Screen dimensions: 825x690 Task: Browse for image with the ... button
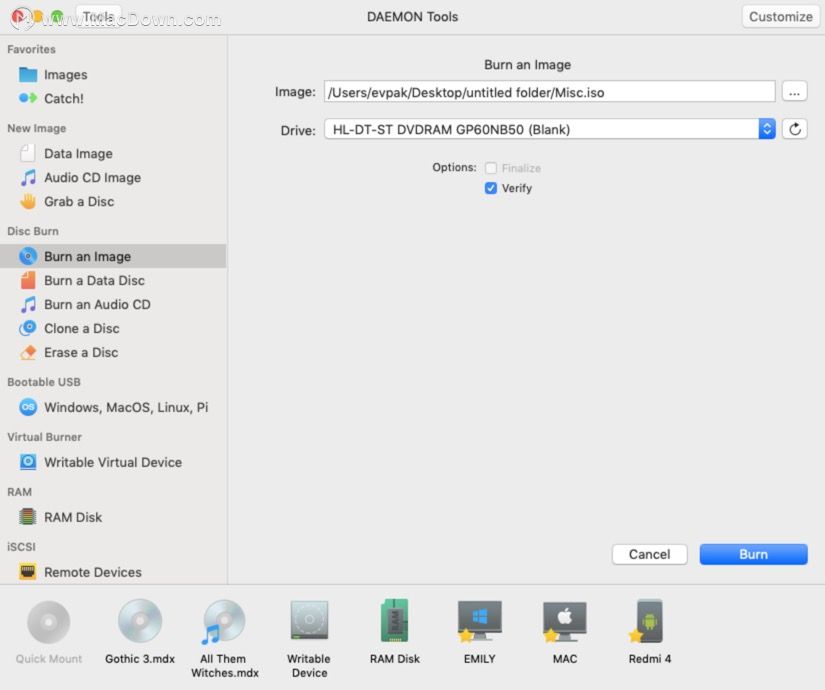pyautogui.click(x=794, y=92)
